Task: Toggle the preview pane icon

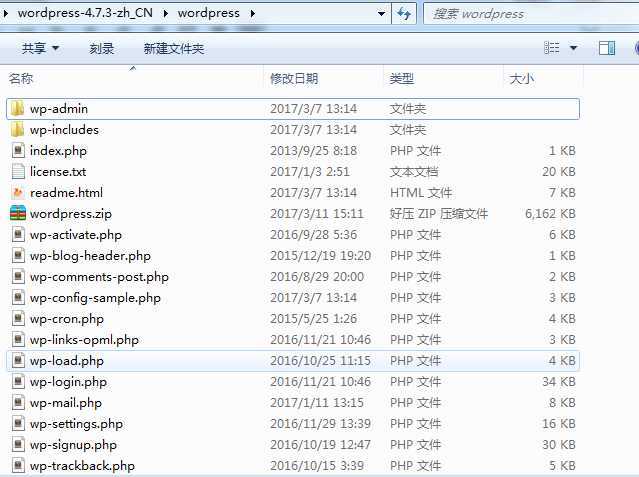Action: point(607,48)
